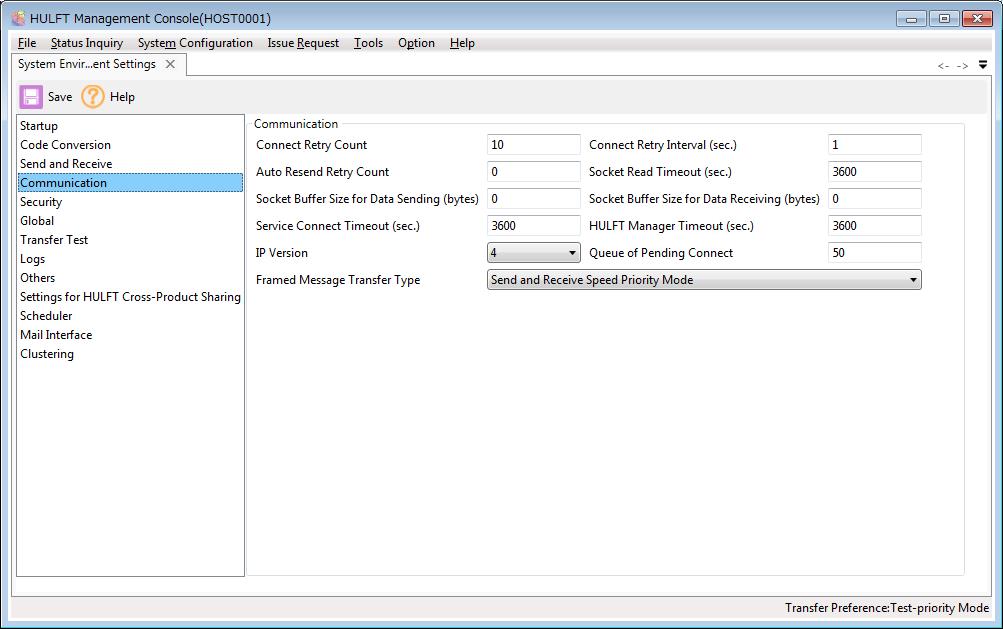Maximize the HULFT Management Console window
The width and height of the screenshot is (1003, 629).
(944, 19)
